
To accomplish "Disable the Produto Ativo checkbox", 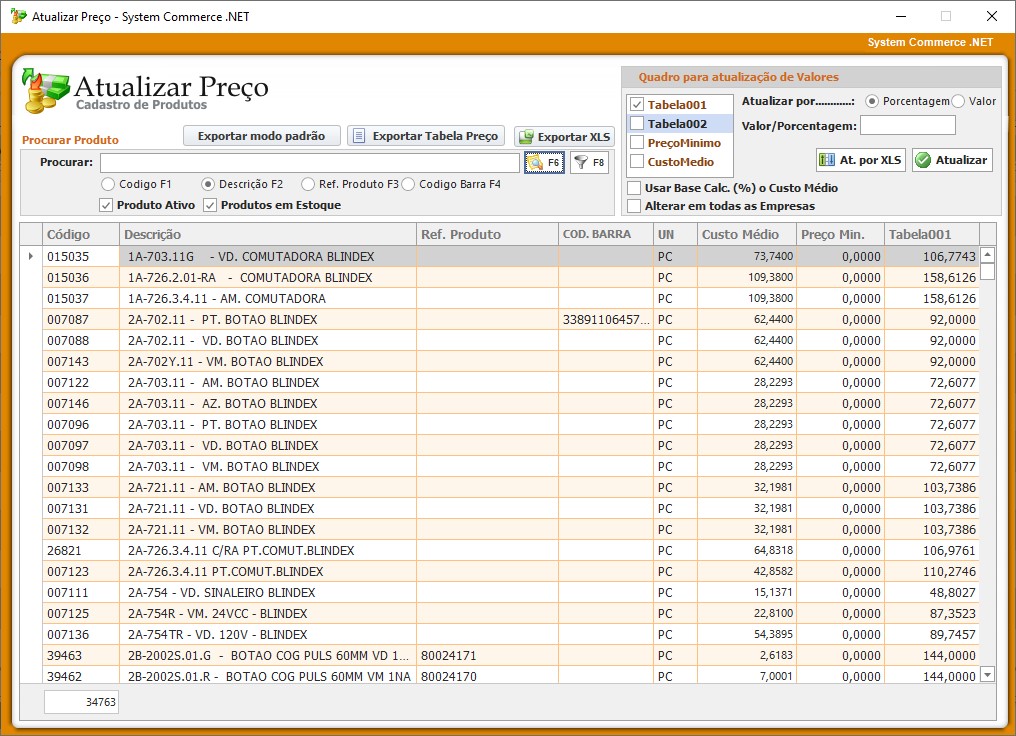I will (x=107, y=205).
